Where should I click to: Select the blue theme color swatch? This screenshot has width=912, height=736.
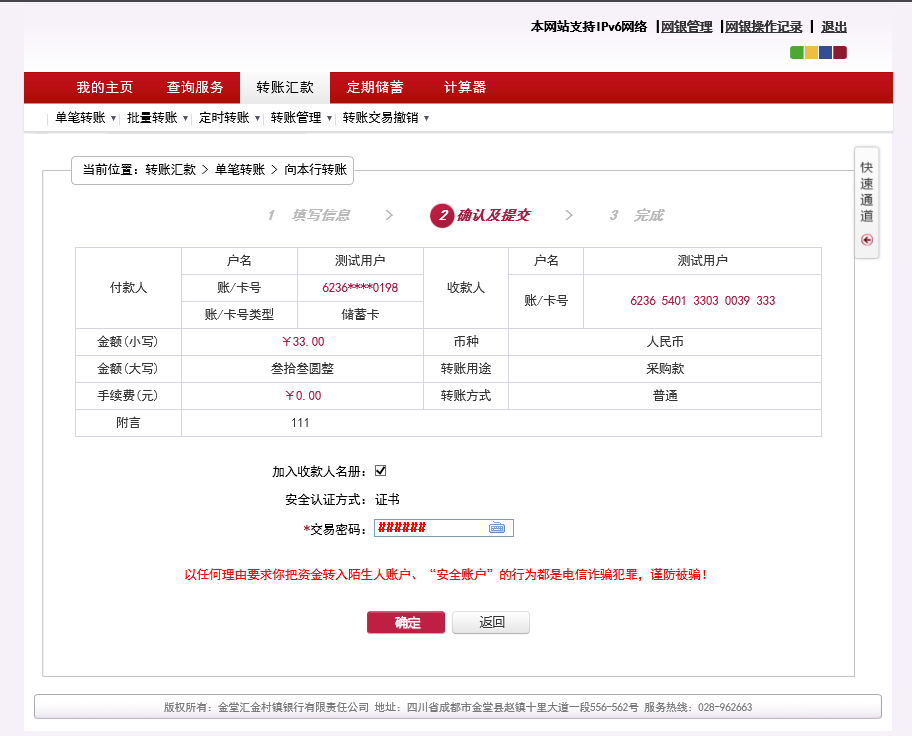tap(825, 53)
